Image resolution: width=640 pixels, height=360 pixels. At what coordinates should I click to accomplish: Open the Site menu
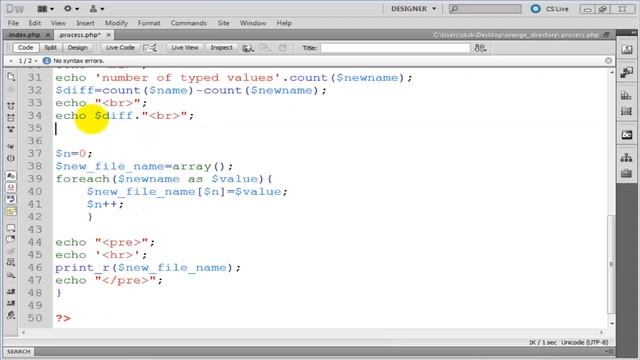[x=223, y=23]
